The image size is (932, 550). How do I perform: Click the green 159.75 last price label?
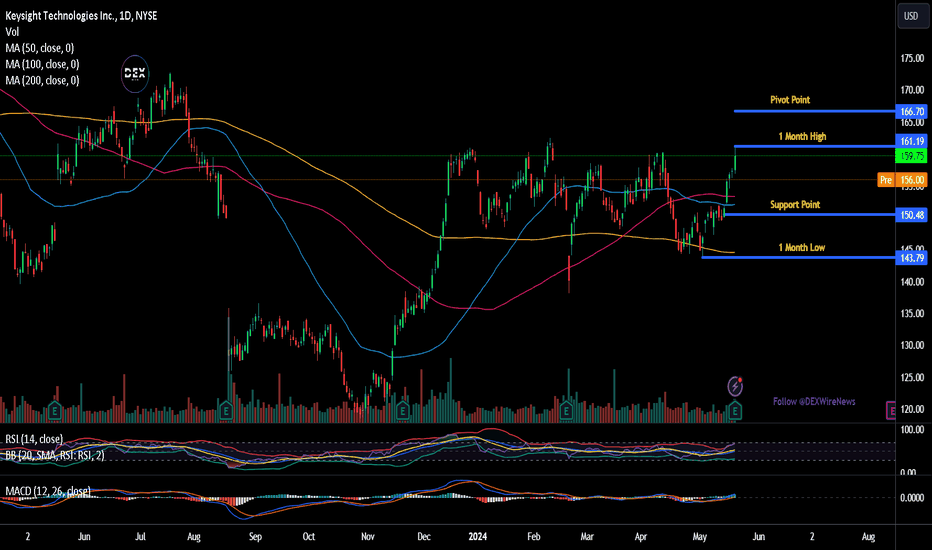coord(912,156)
